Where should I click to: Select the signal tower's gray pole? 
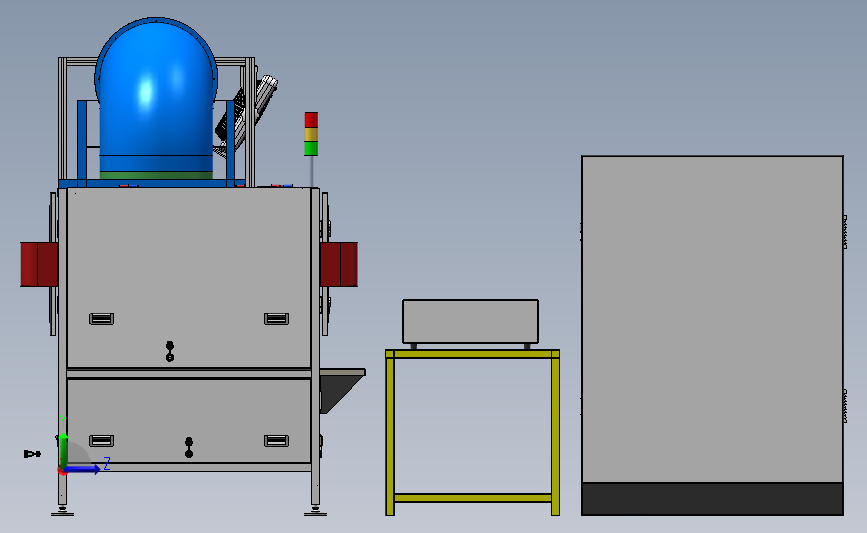311,171
